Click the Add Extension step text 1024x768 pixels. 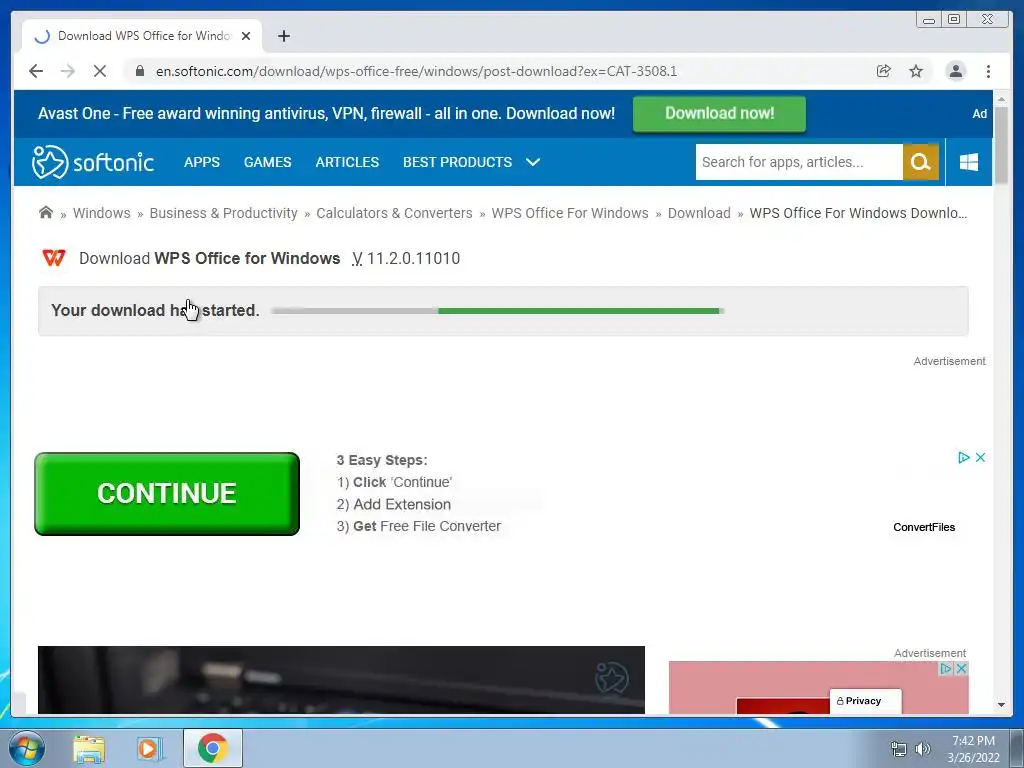[402, 504]
